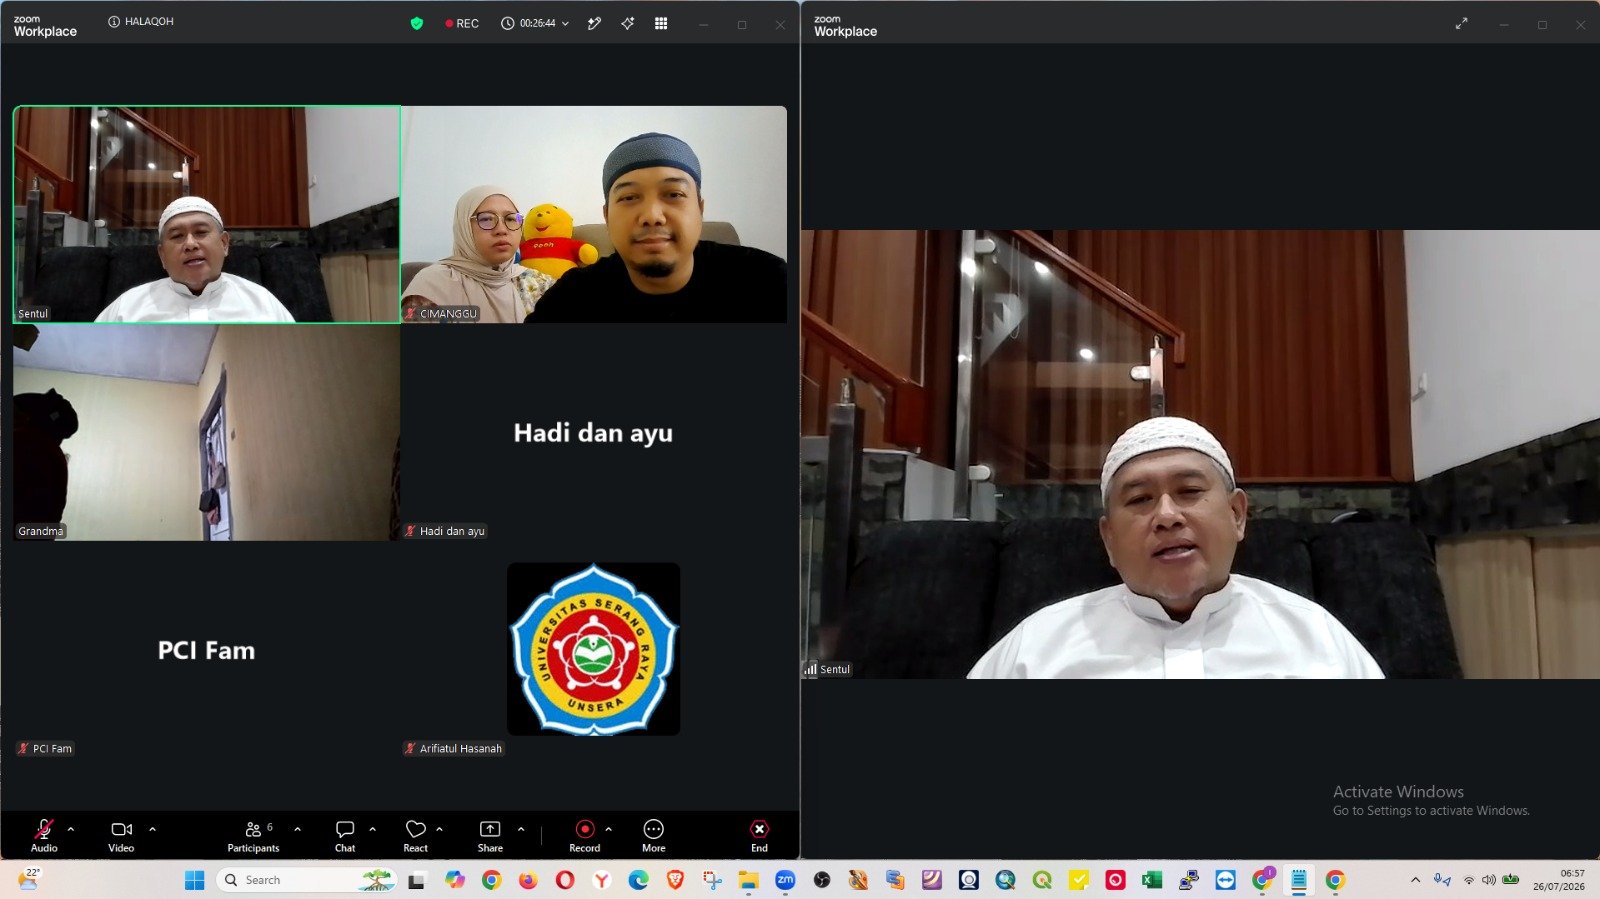Viewport: 1600px width, 899px height.
Task: Show hidden system tray icons
Action: click(x=1415, y=880)
